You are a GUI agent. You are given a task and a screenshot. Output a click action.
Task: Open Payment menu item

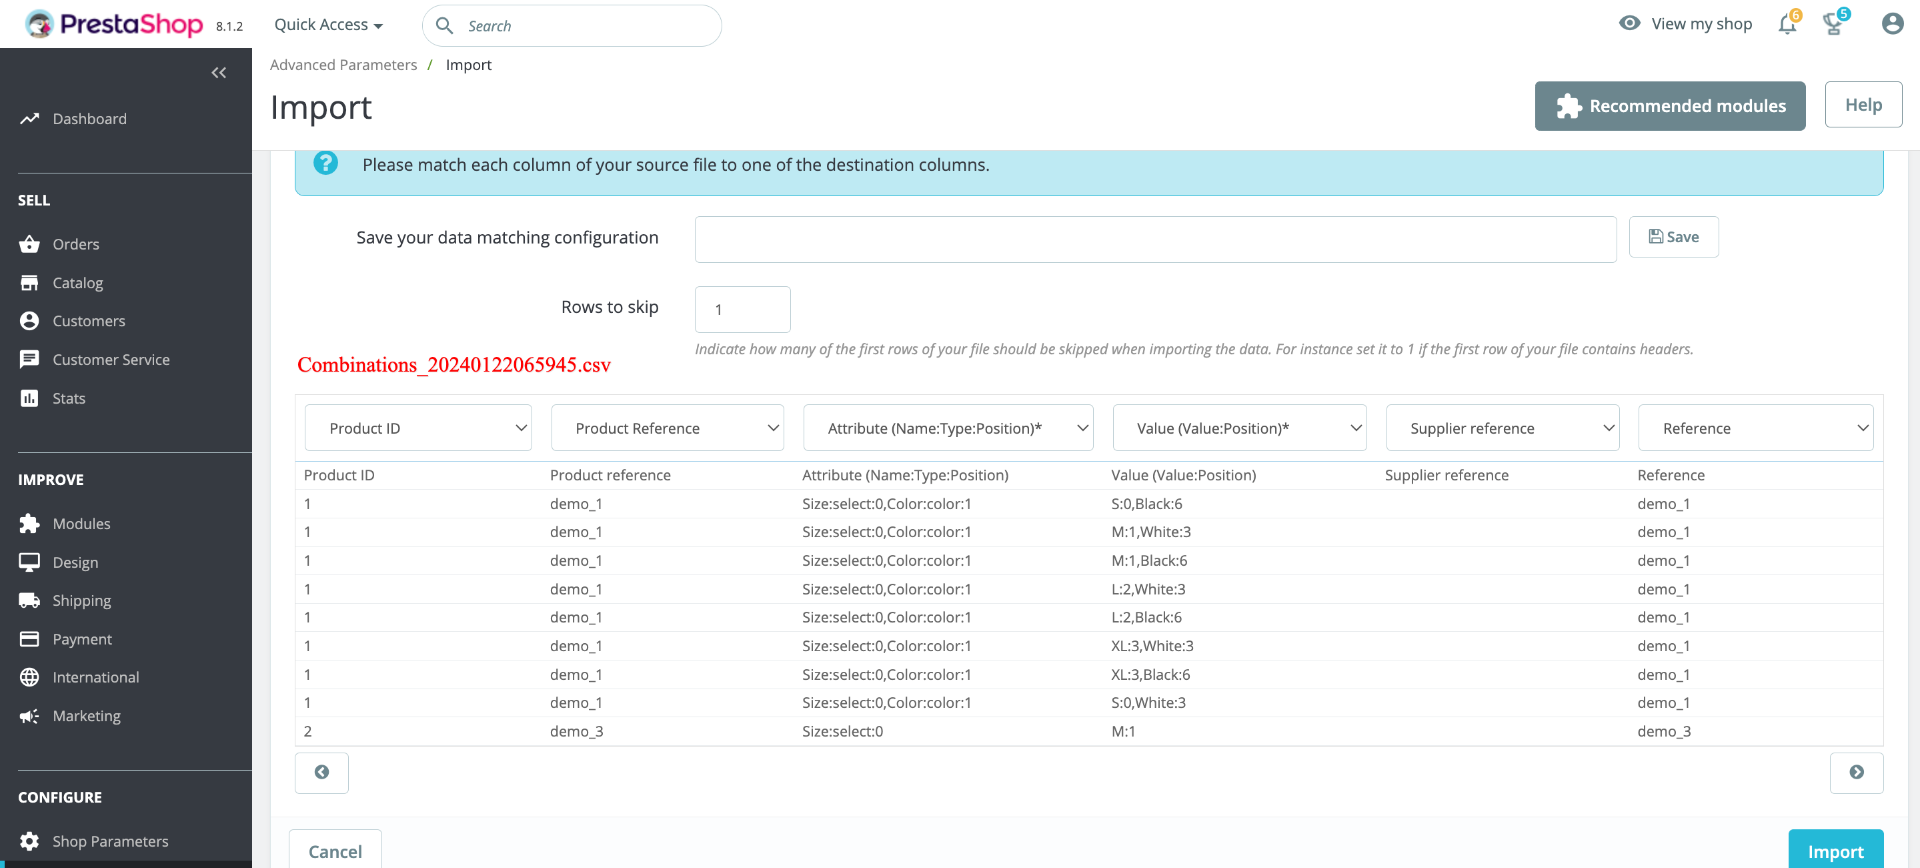pos(82,640)
